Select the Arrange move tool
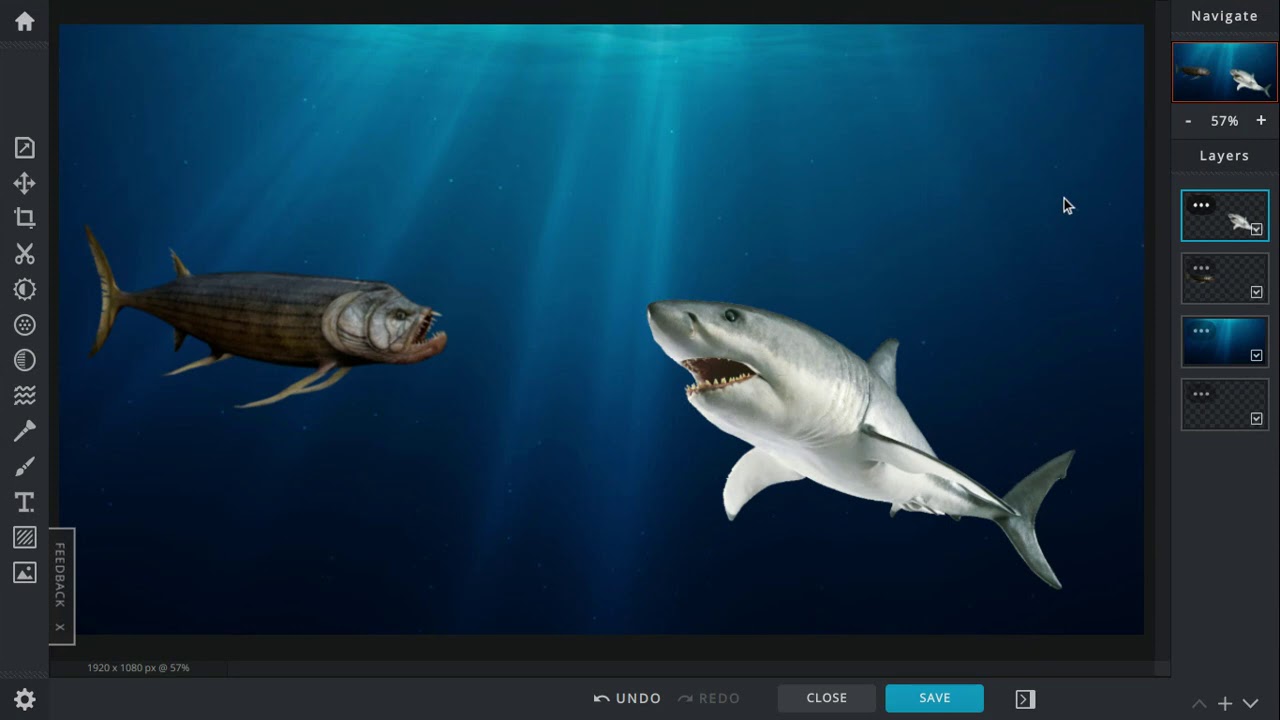1280x720 pixels. click(25, 183)
